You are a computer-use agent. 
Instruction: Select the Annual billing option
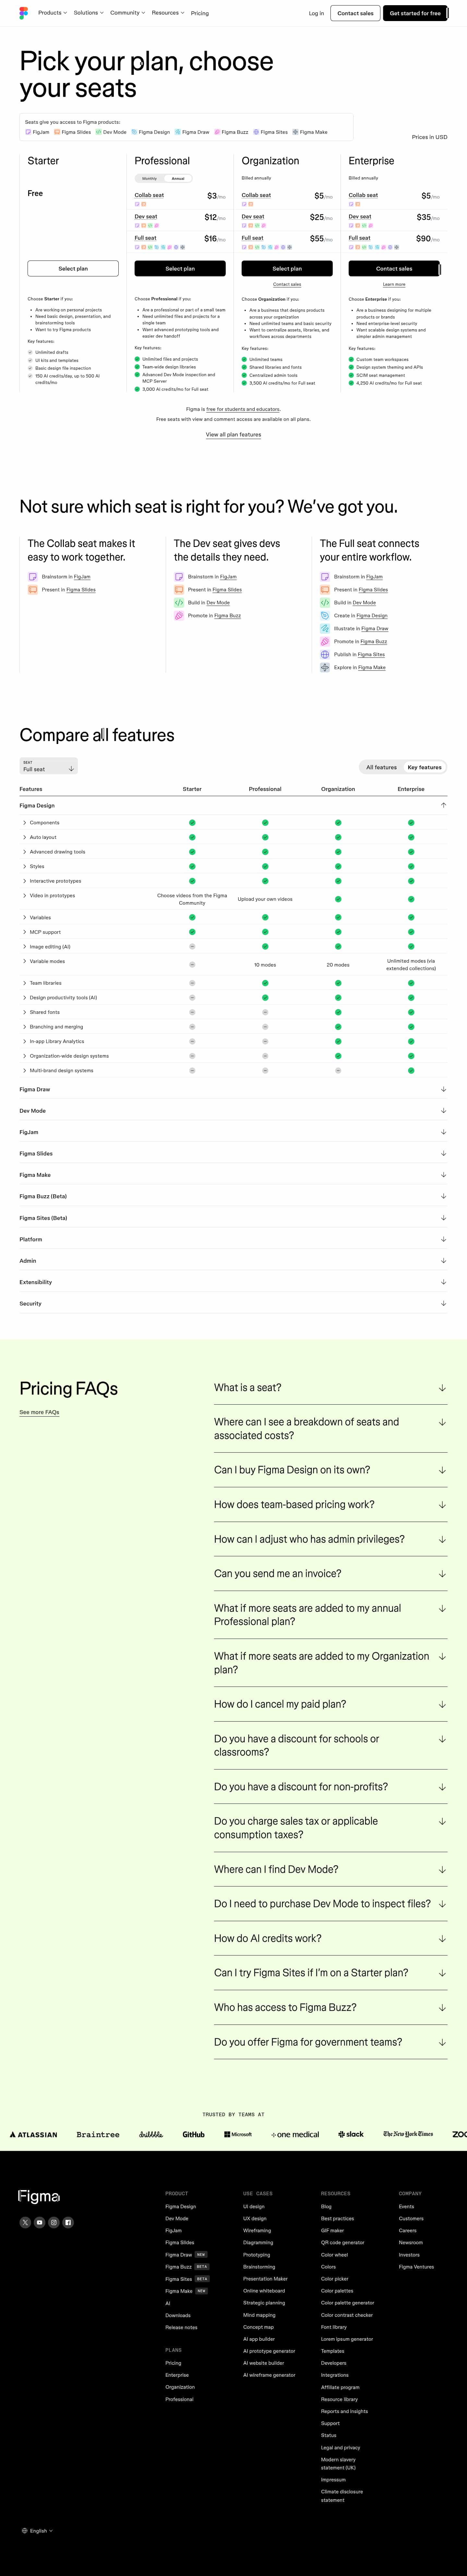[x=178, y=178]
